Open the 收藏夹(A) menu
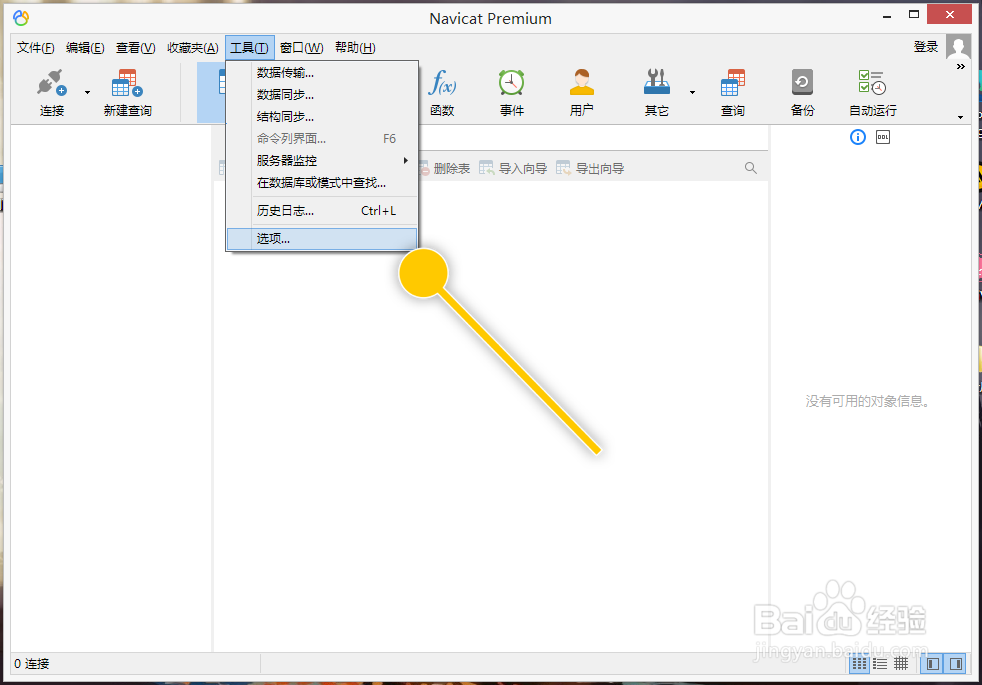 (193, 48)
